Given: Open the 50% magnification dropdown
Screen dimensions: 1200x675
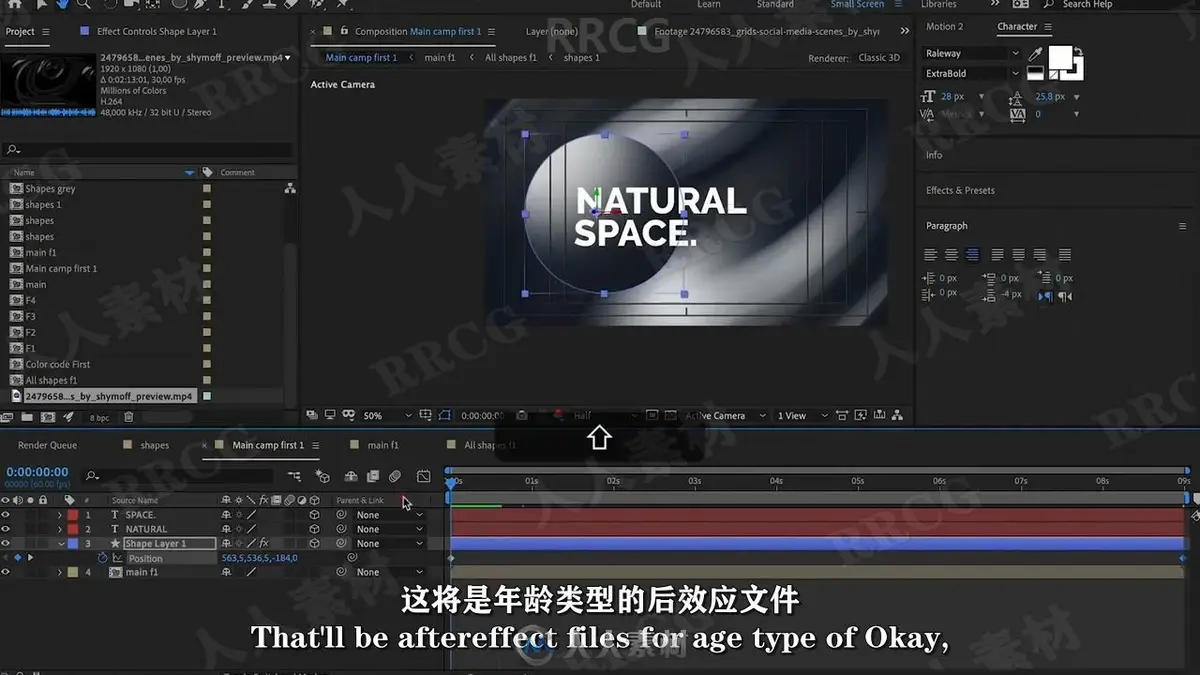Looking at the screenshot, I should [387, 415].
